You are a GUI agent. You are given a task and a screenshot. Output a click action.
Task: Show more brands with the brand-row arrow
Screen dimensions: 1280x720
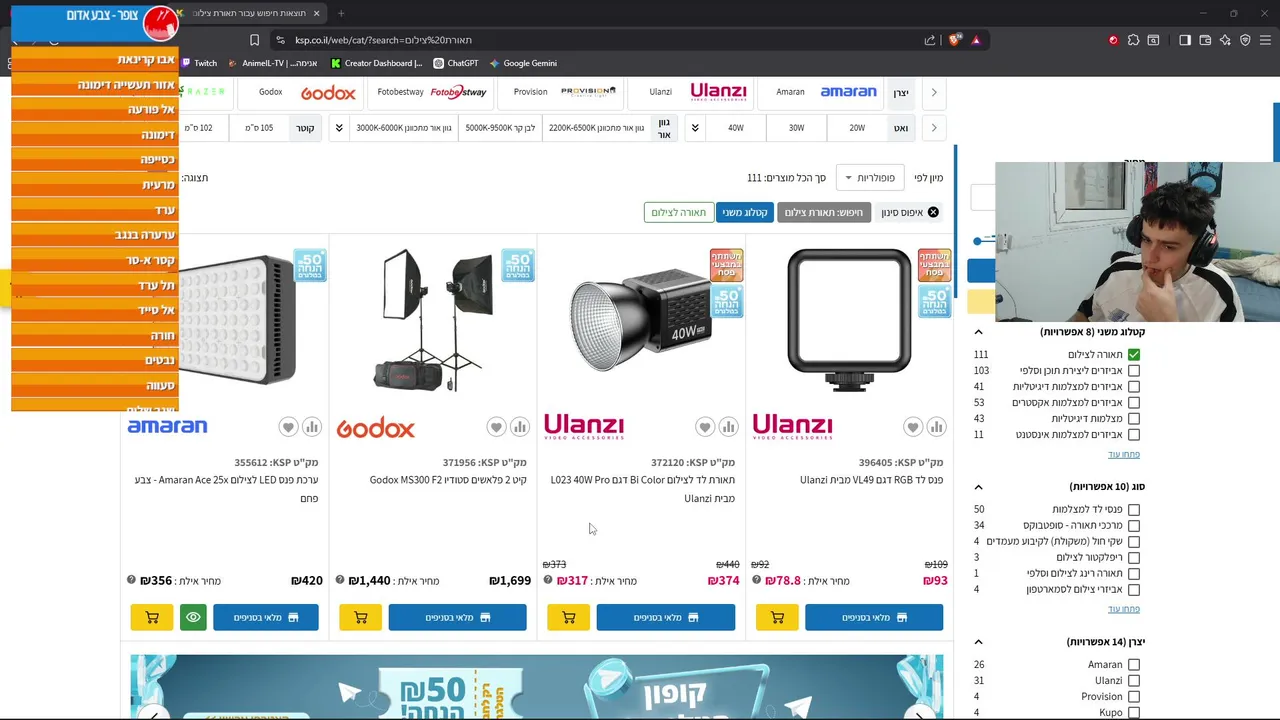pos(934,92)
